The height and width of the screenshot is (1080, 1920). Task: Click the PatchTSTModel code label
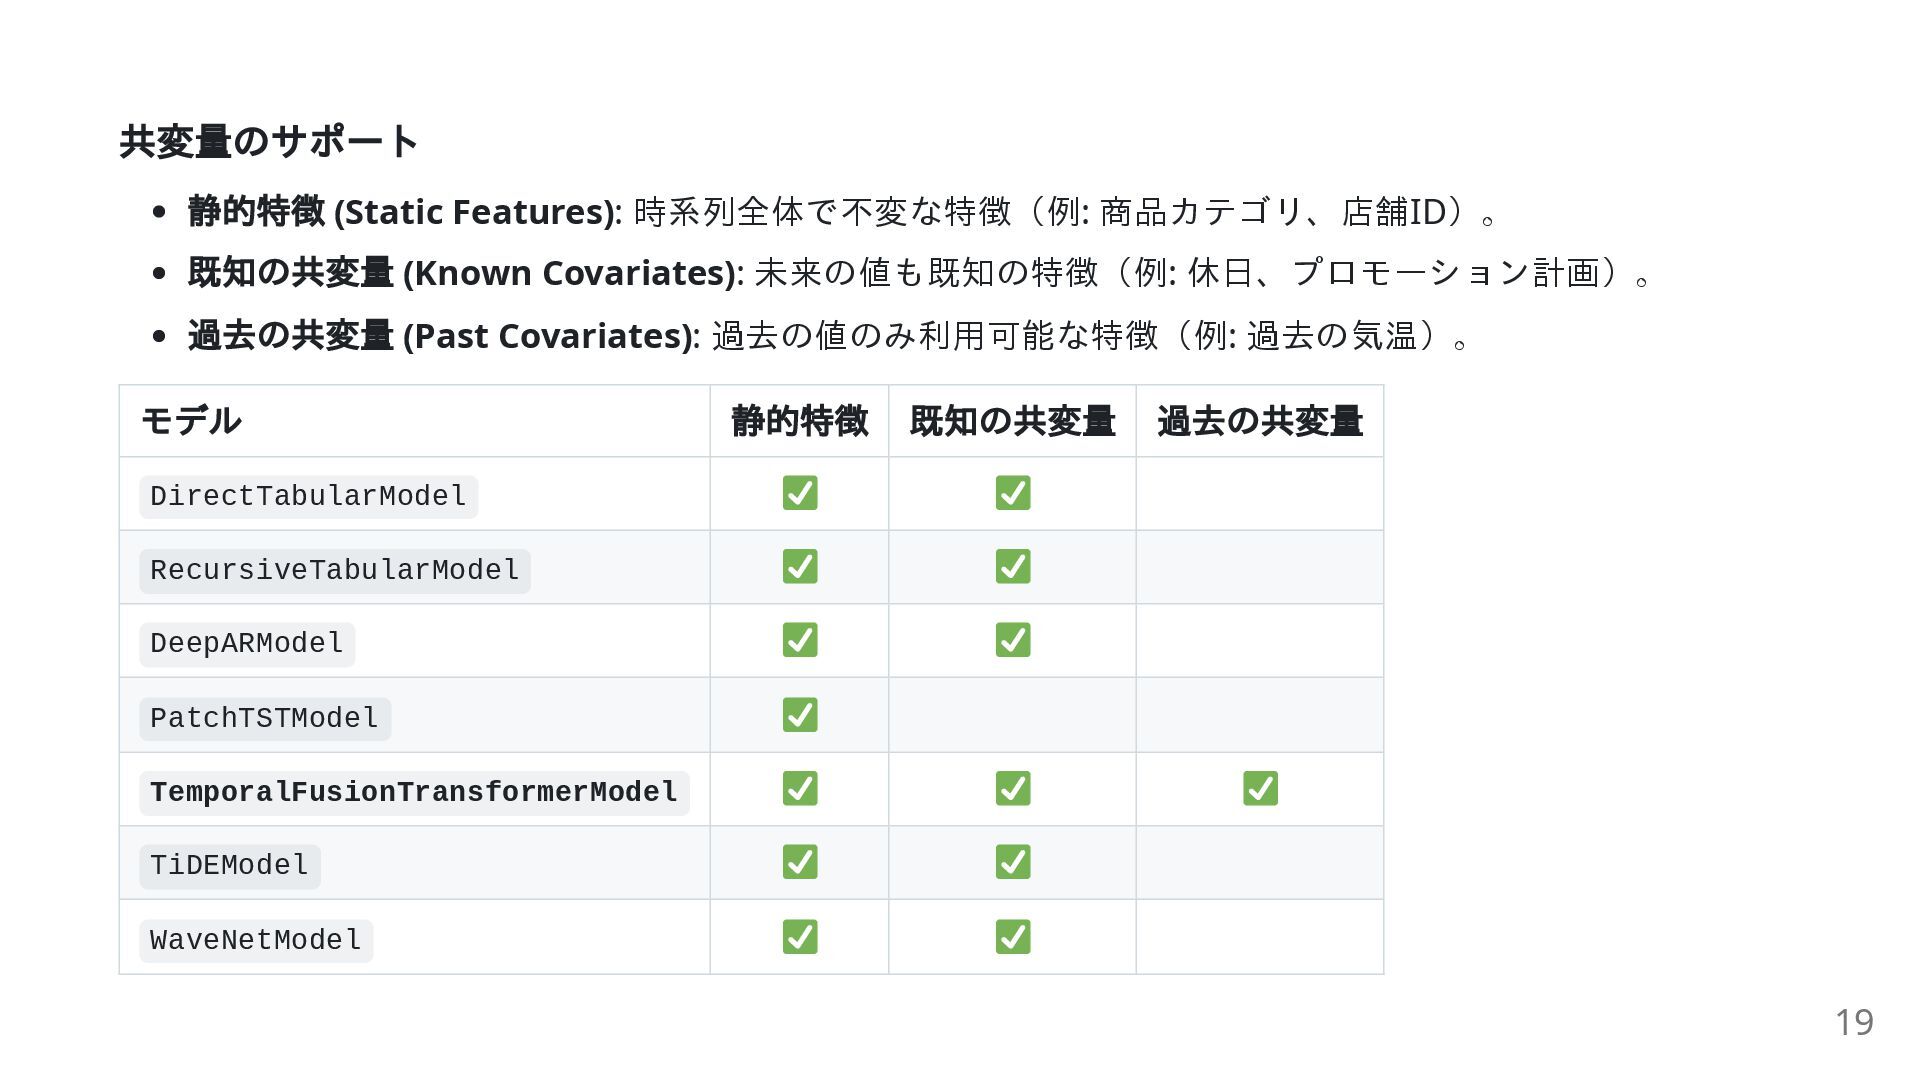(x=265, y=719)
